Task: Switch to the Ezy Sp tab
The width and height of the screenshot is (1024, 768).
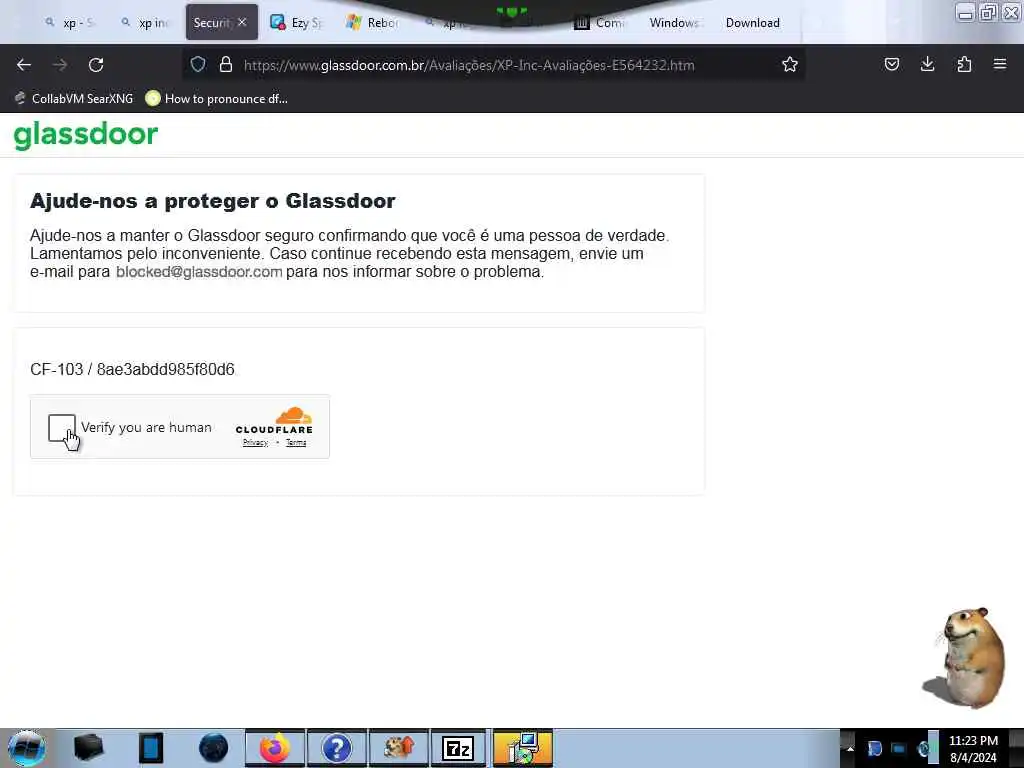Action: [298, 23]
